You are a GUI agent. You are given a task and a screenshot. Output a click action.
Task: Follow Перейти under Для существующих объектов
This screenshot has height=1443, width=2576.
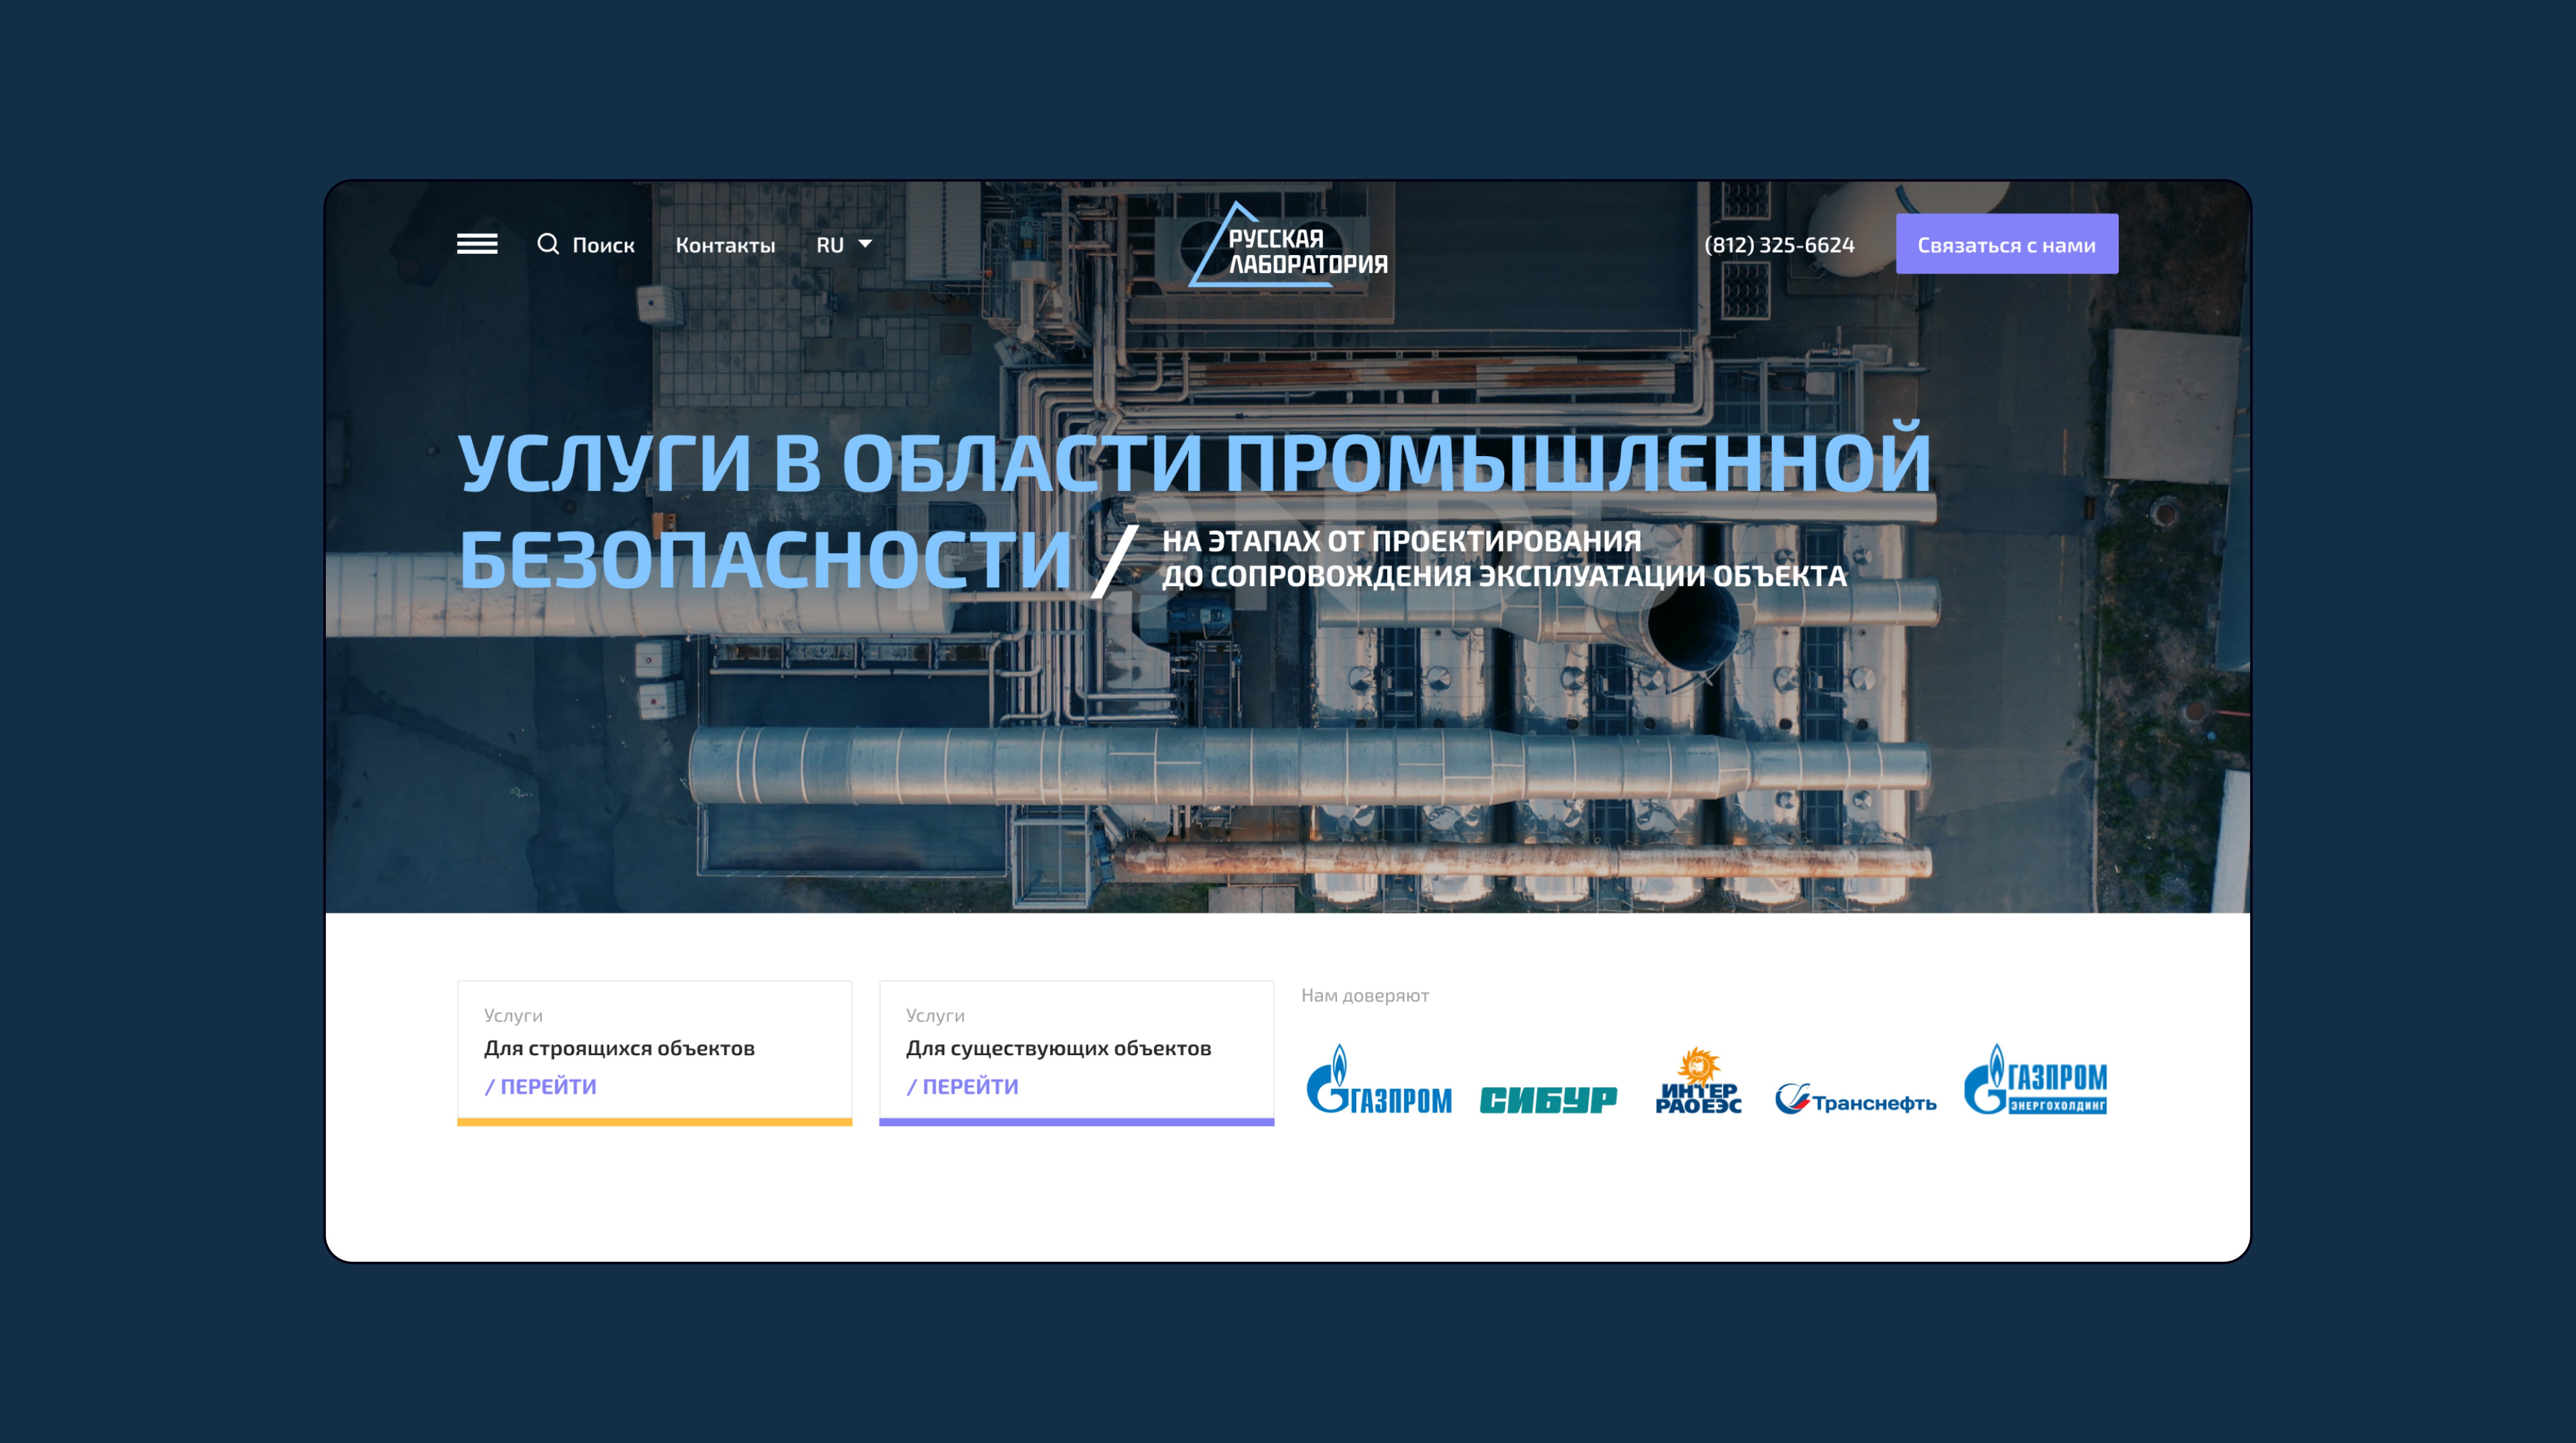(x=963, y=1086)
